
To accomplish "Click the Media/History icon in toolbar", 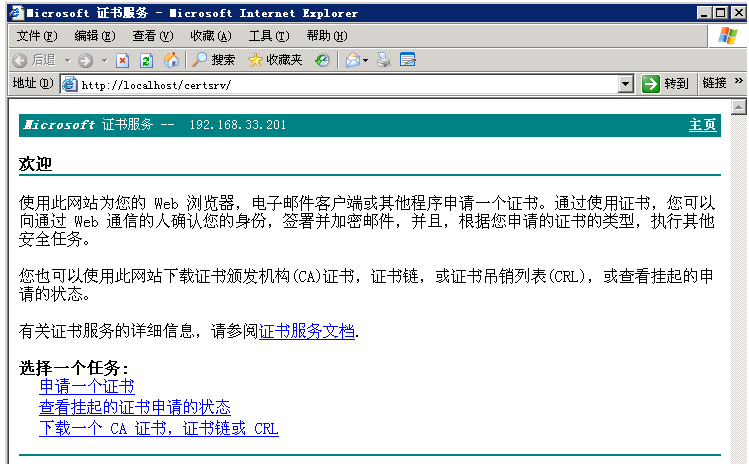I will click(x=322, y=60).
